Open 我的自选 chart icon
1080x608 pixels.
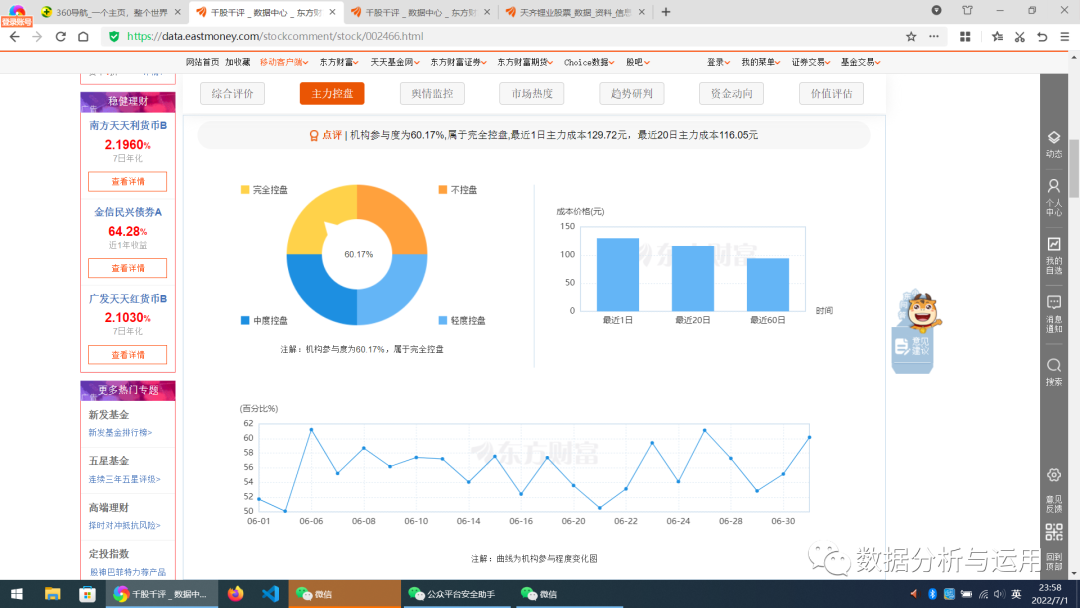pyautogui.click(x=1054, y=255)
